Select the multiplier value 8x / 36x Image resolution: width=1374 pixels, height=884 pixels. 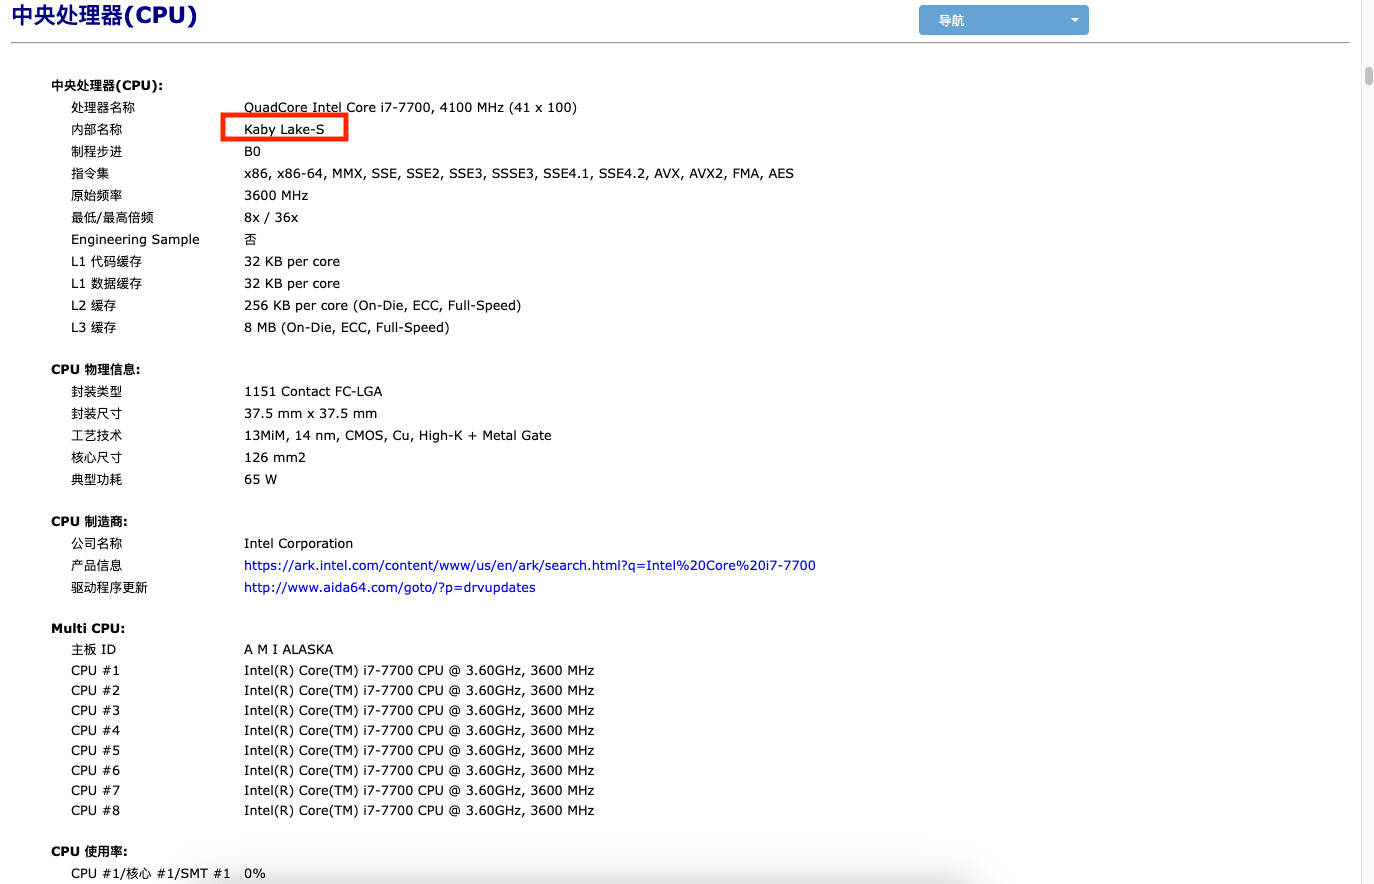[x=271, y=217]
